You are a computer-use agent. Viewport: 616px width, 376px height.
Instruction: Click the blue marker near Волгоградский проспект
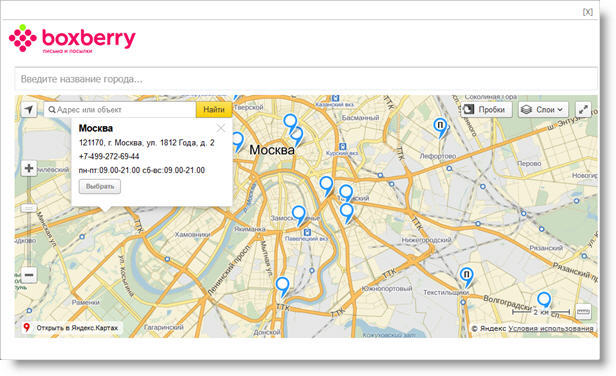(544, 301)
